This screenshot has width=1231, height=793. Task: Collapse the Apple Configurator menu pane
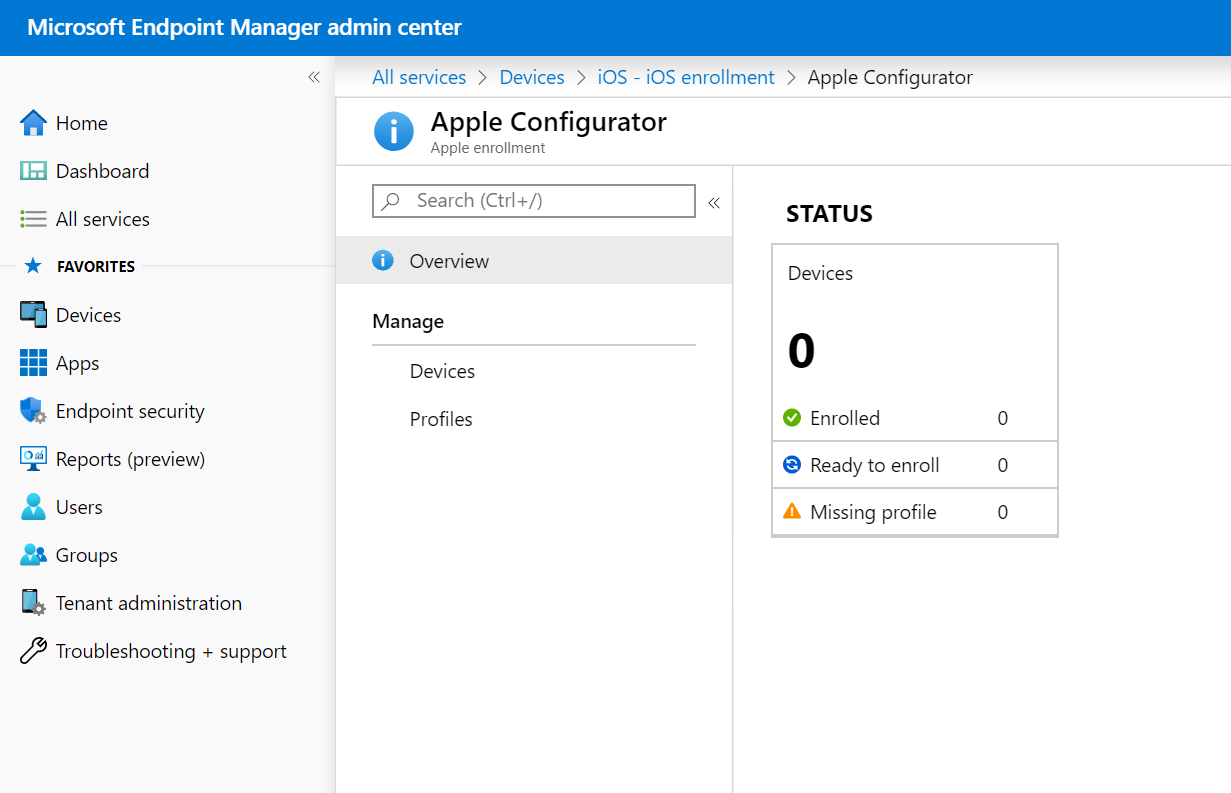point(714,201)
